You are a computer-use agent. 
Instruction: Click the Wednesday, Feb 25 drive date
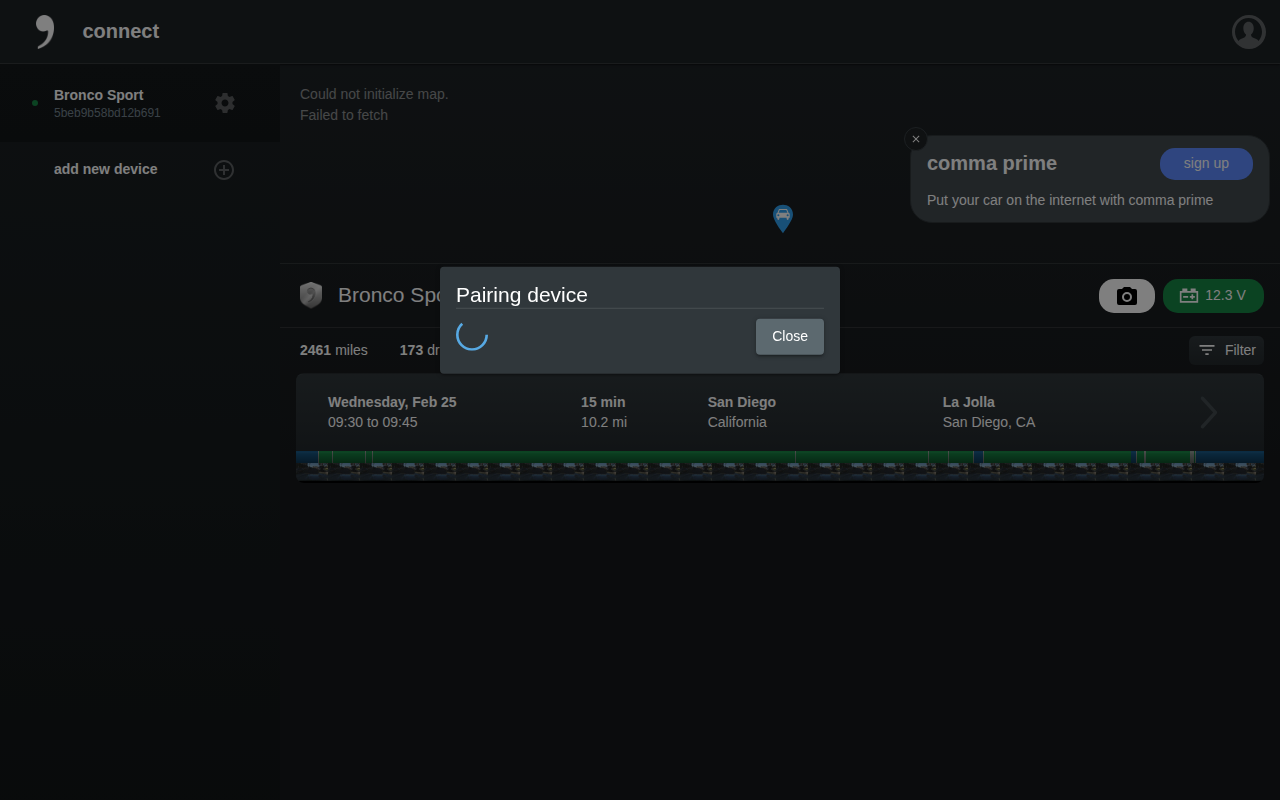(x=392, y=402)
